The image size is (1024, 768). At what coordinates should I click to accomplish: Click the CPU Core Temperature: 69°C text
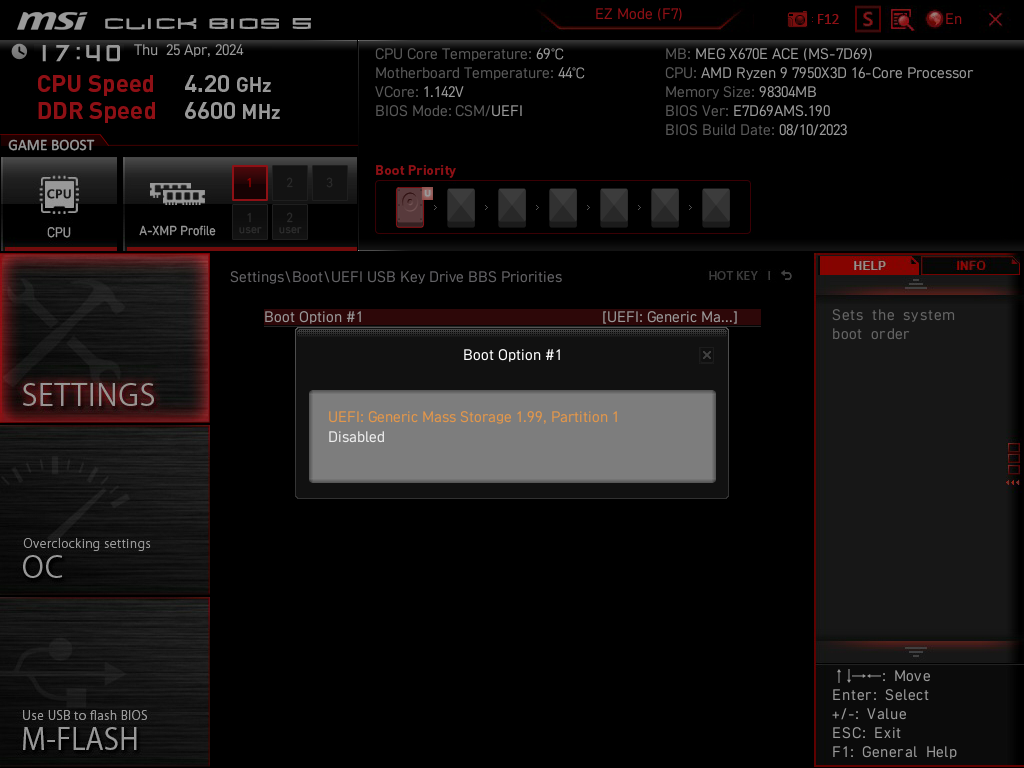click(469, 54)
